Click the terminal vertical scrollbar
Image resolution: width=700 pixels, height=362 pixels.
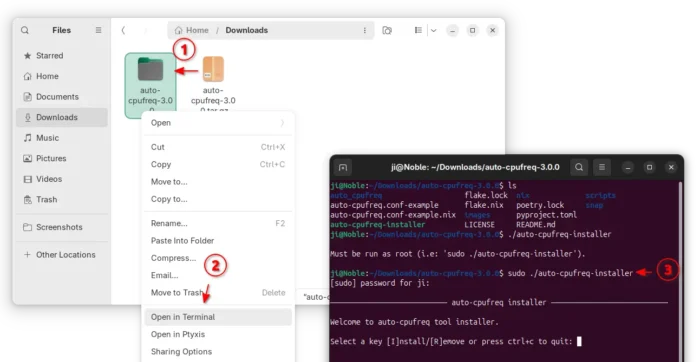tap(679, 271)
